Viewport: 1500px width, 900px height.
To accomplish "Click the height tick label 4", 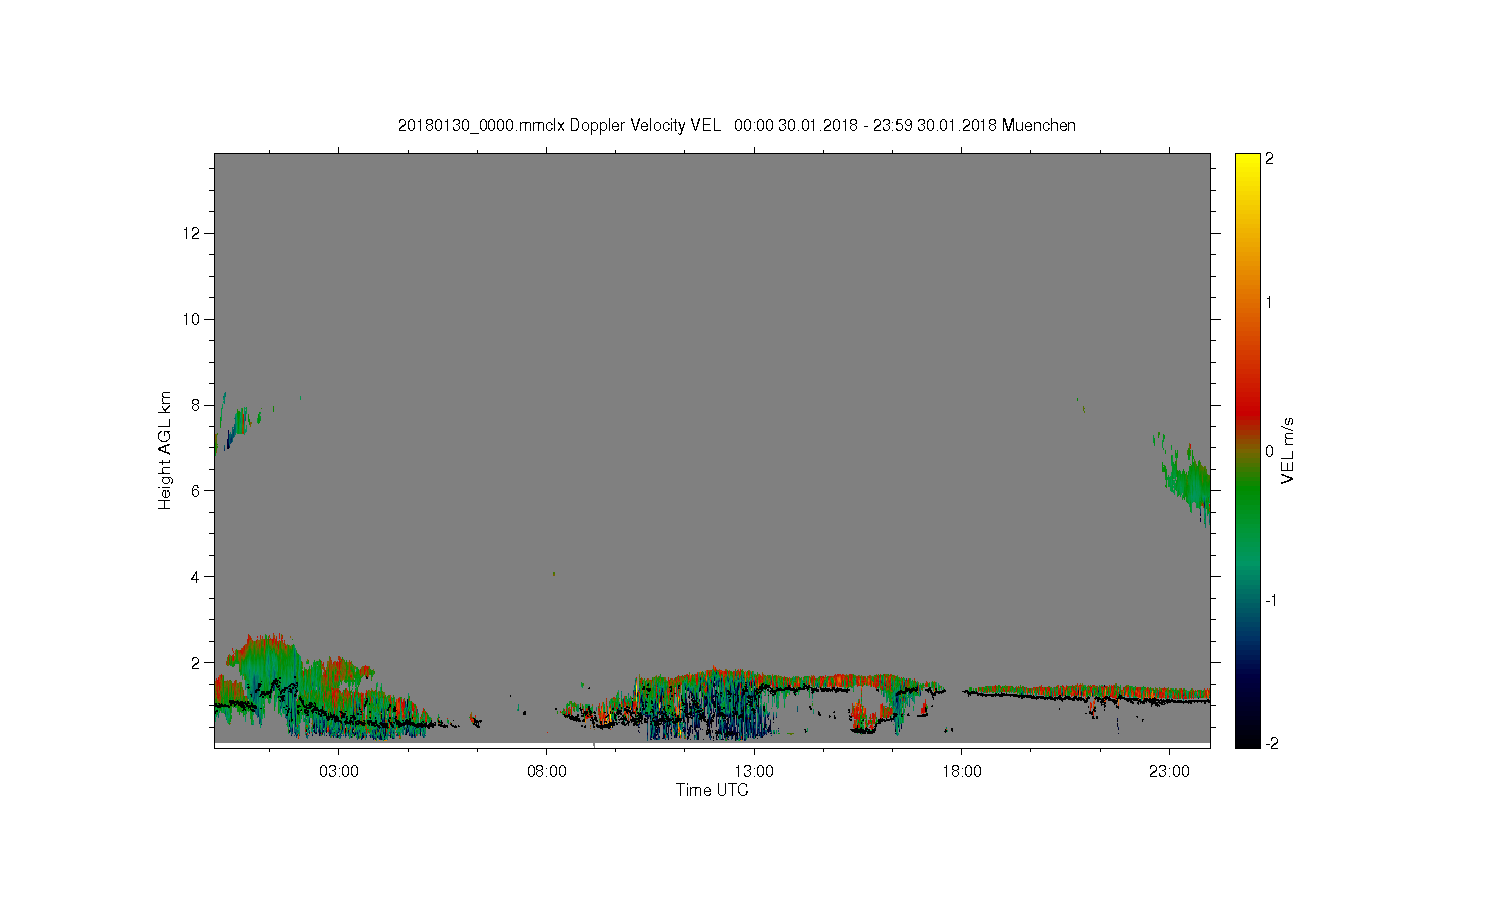I will 198,577.
